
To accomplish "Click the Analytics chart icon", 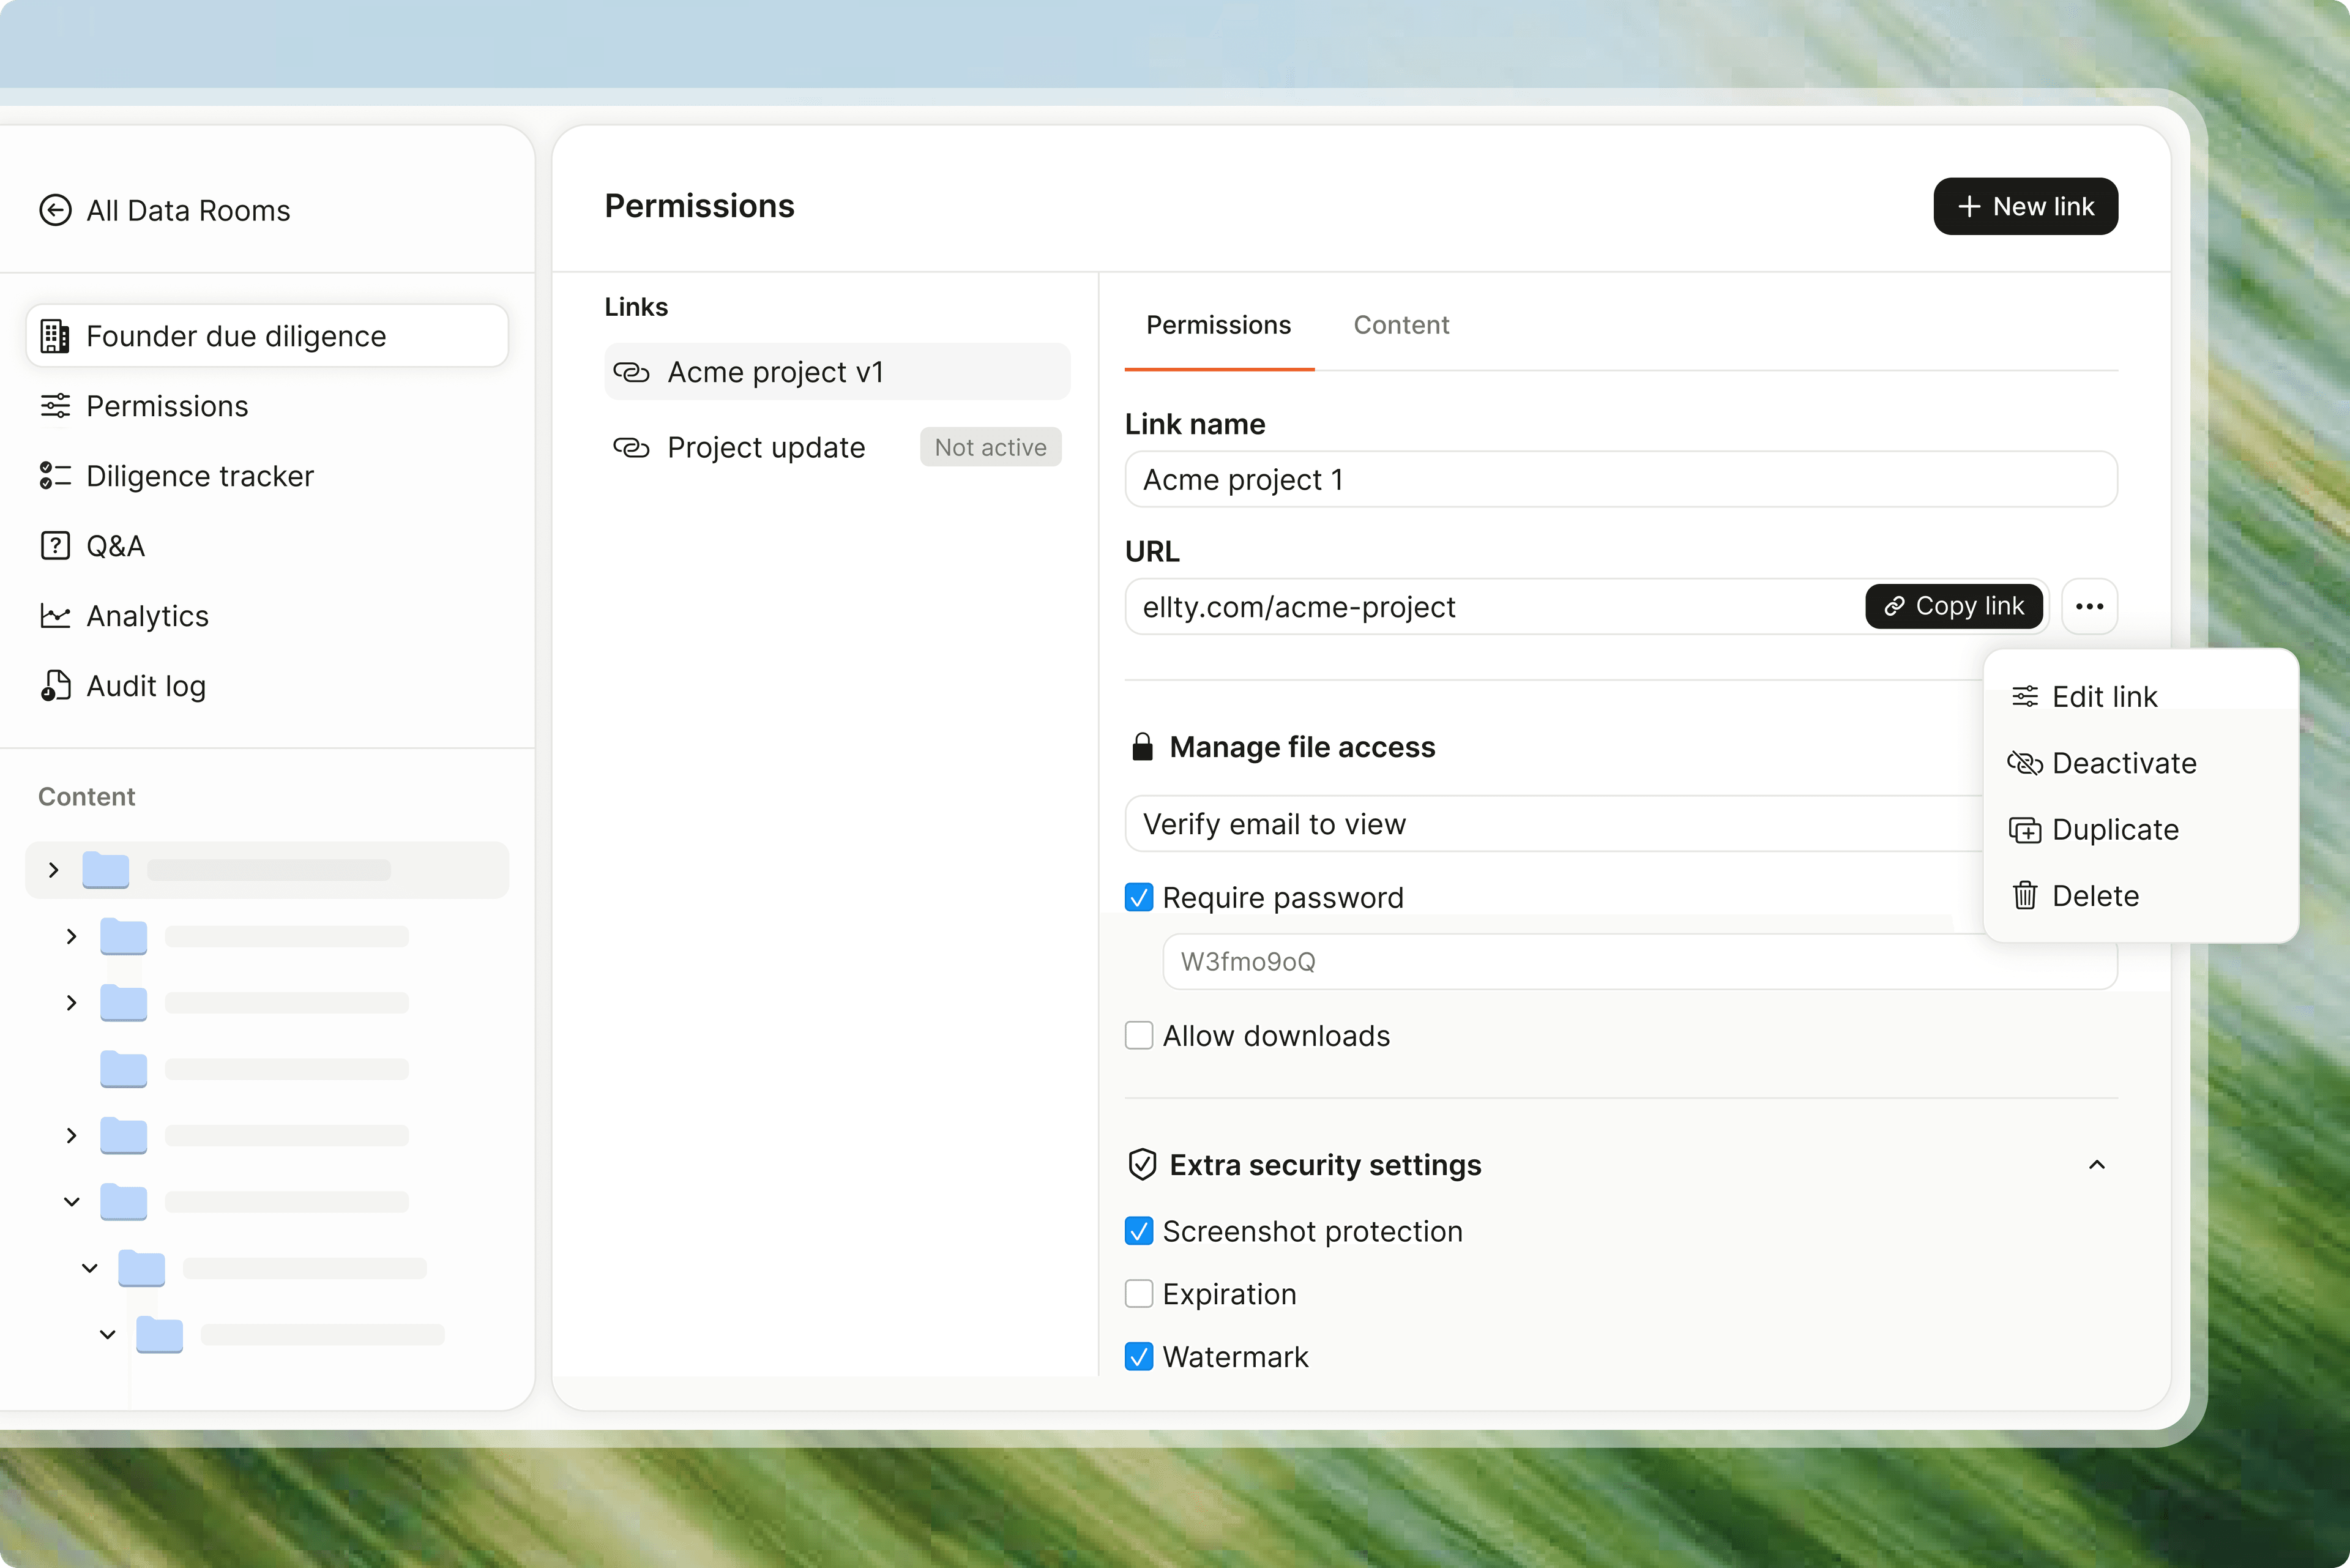I will click(x=55, y=616).
